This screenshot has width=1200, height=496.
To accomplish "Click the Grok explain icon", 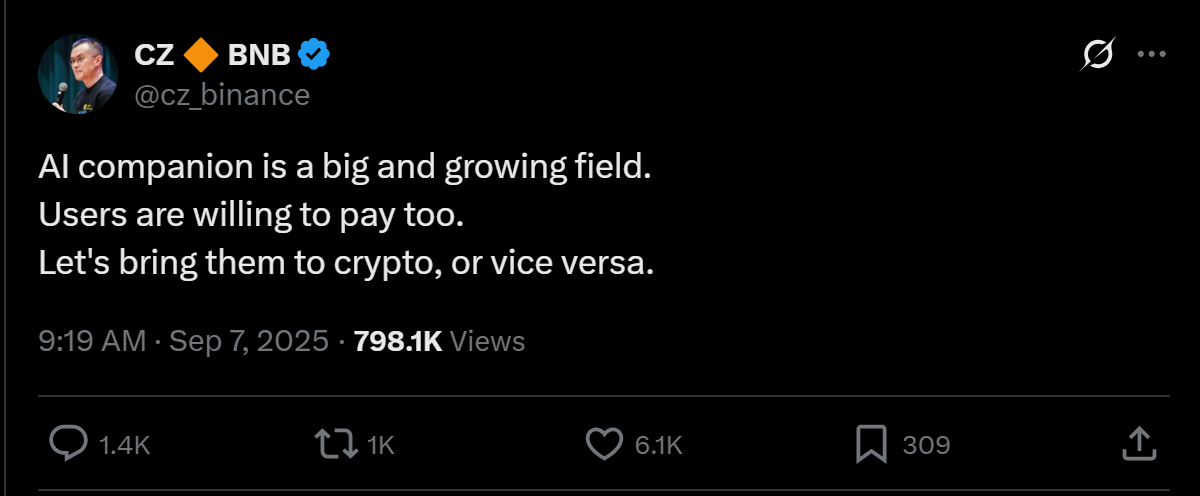I will click(1097, 57).
